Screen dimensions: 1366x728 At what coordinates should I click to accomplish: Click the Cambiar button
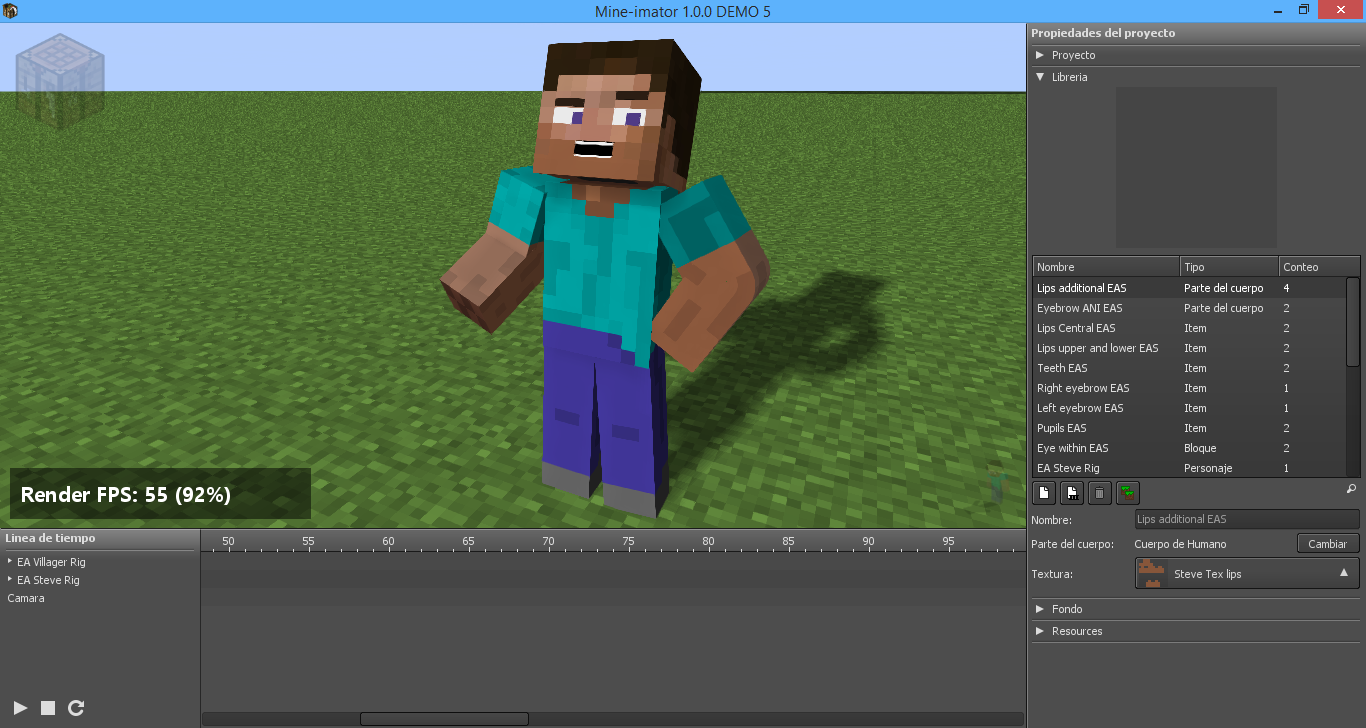1328,544
